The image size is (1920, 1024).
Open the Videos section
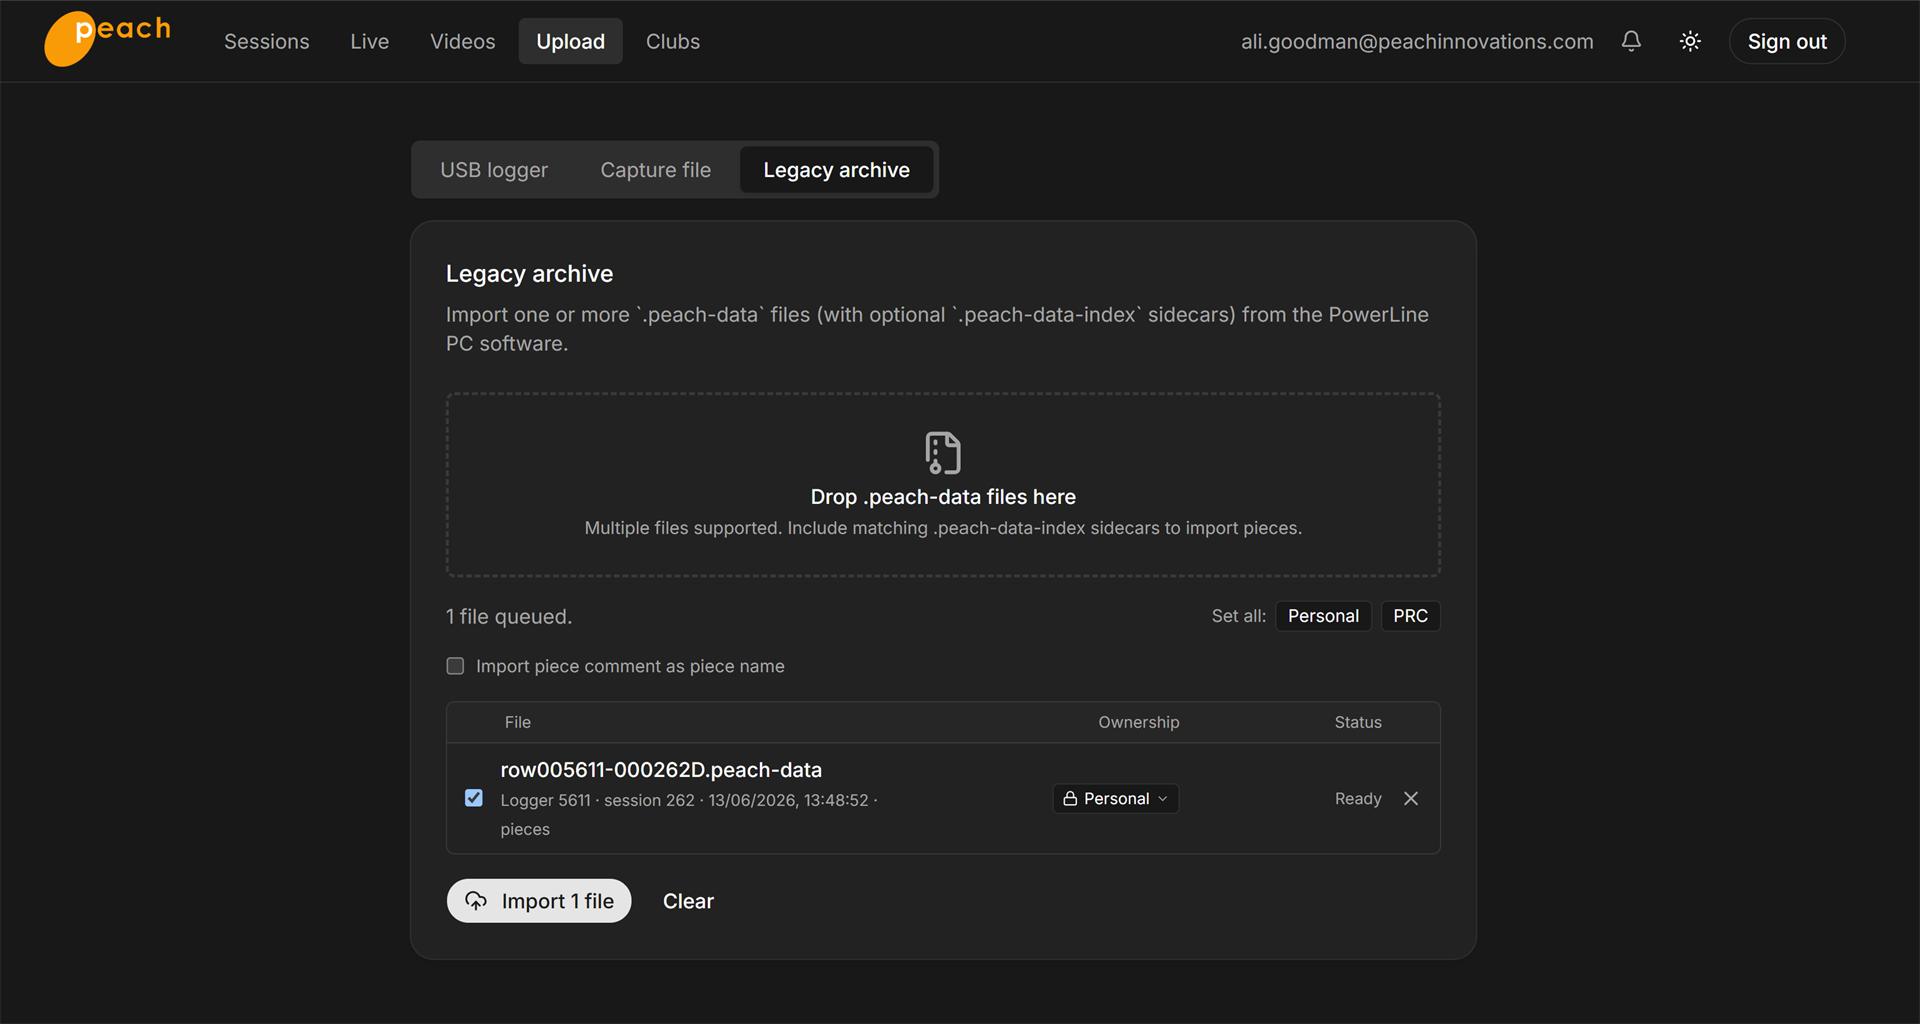pos(463,41)
